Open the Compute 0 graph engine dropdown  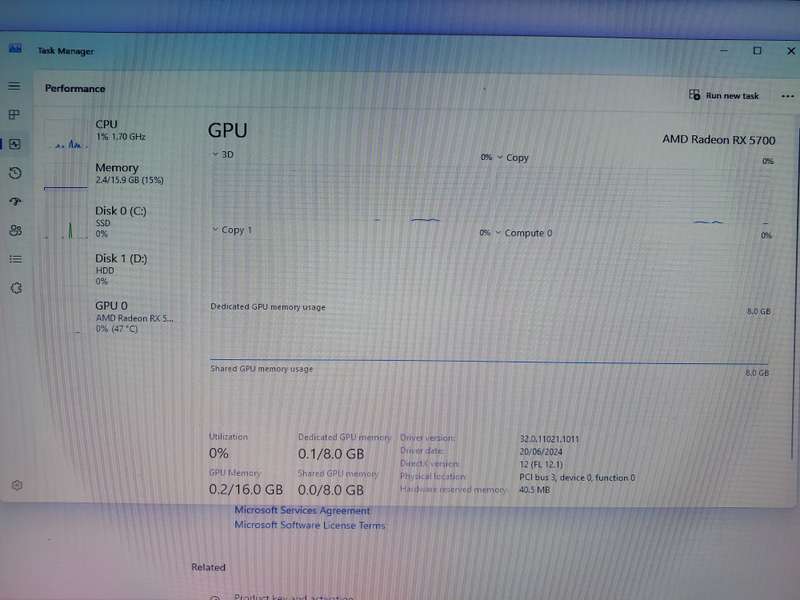(524, 233)
